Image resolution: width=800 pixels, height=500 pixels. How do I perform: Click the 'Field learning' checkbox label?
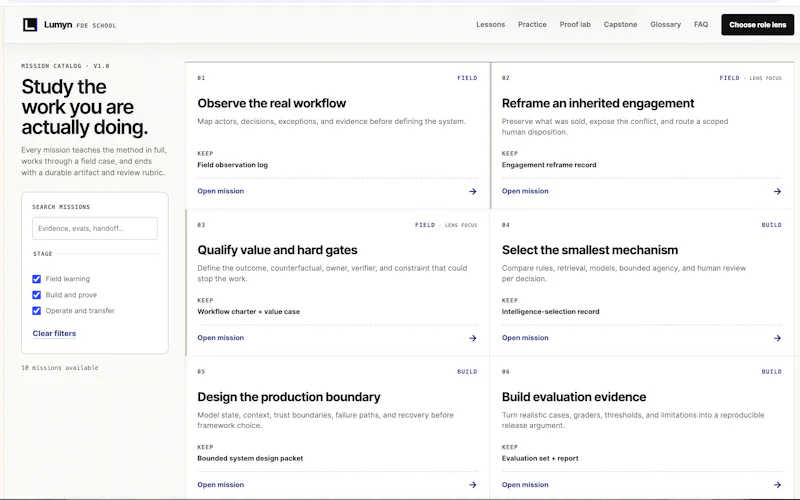coord(67,279)
